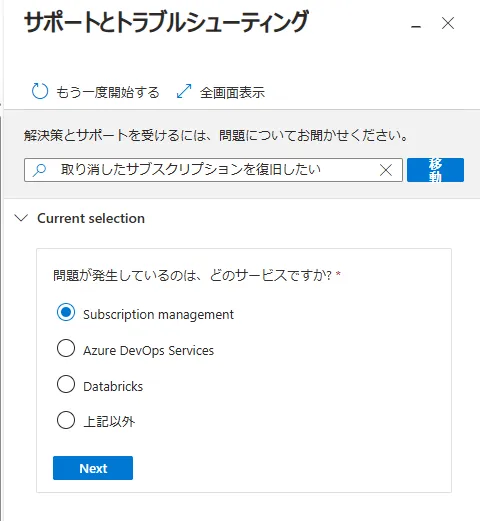Viewport: 480px width, 521px height.
Task: Click the Azure DevOps Services label
Action: tap(148, 350)
